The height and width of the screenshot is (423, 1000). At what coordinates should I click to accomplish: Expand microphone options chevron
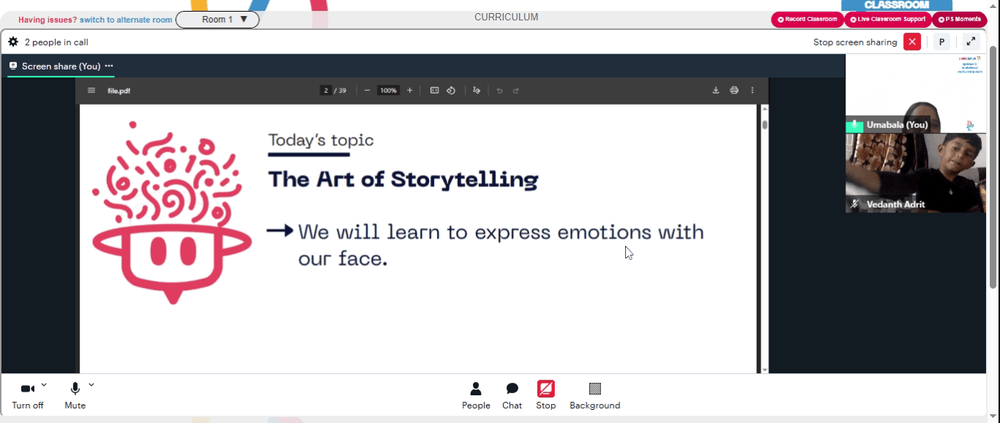(x=91, y=385)
